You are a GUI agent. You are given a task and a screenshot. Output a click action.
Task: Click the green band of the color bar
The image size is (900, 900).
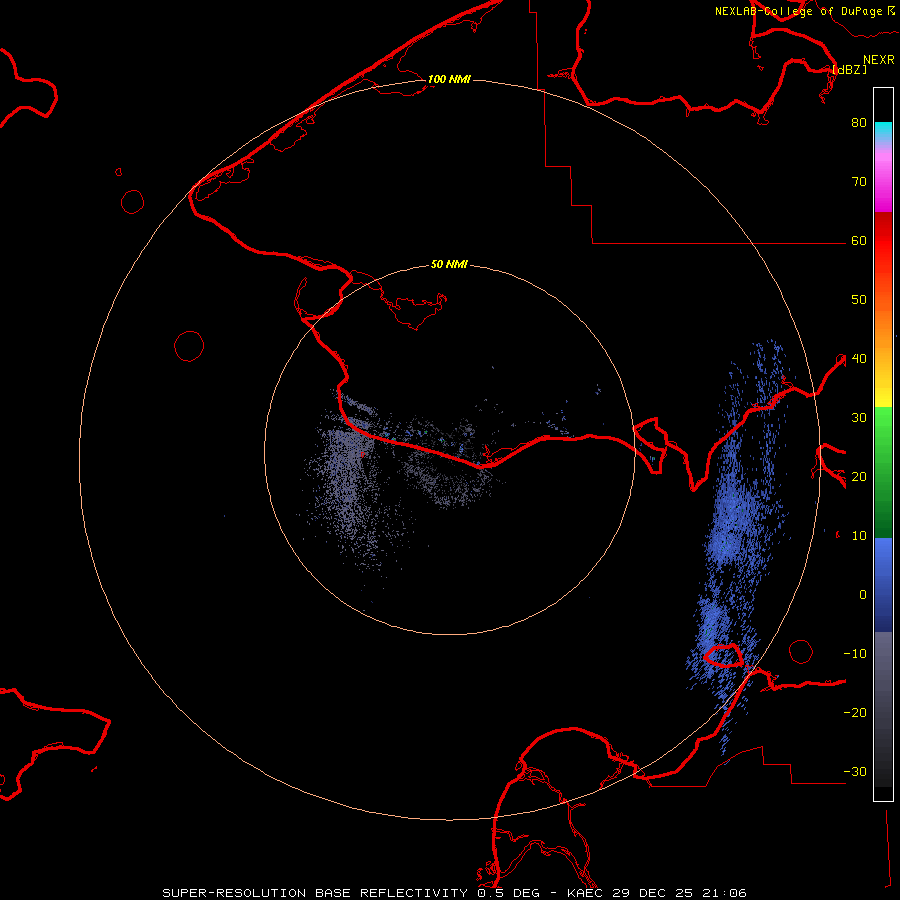tap(883, 472)
